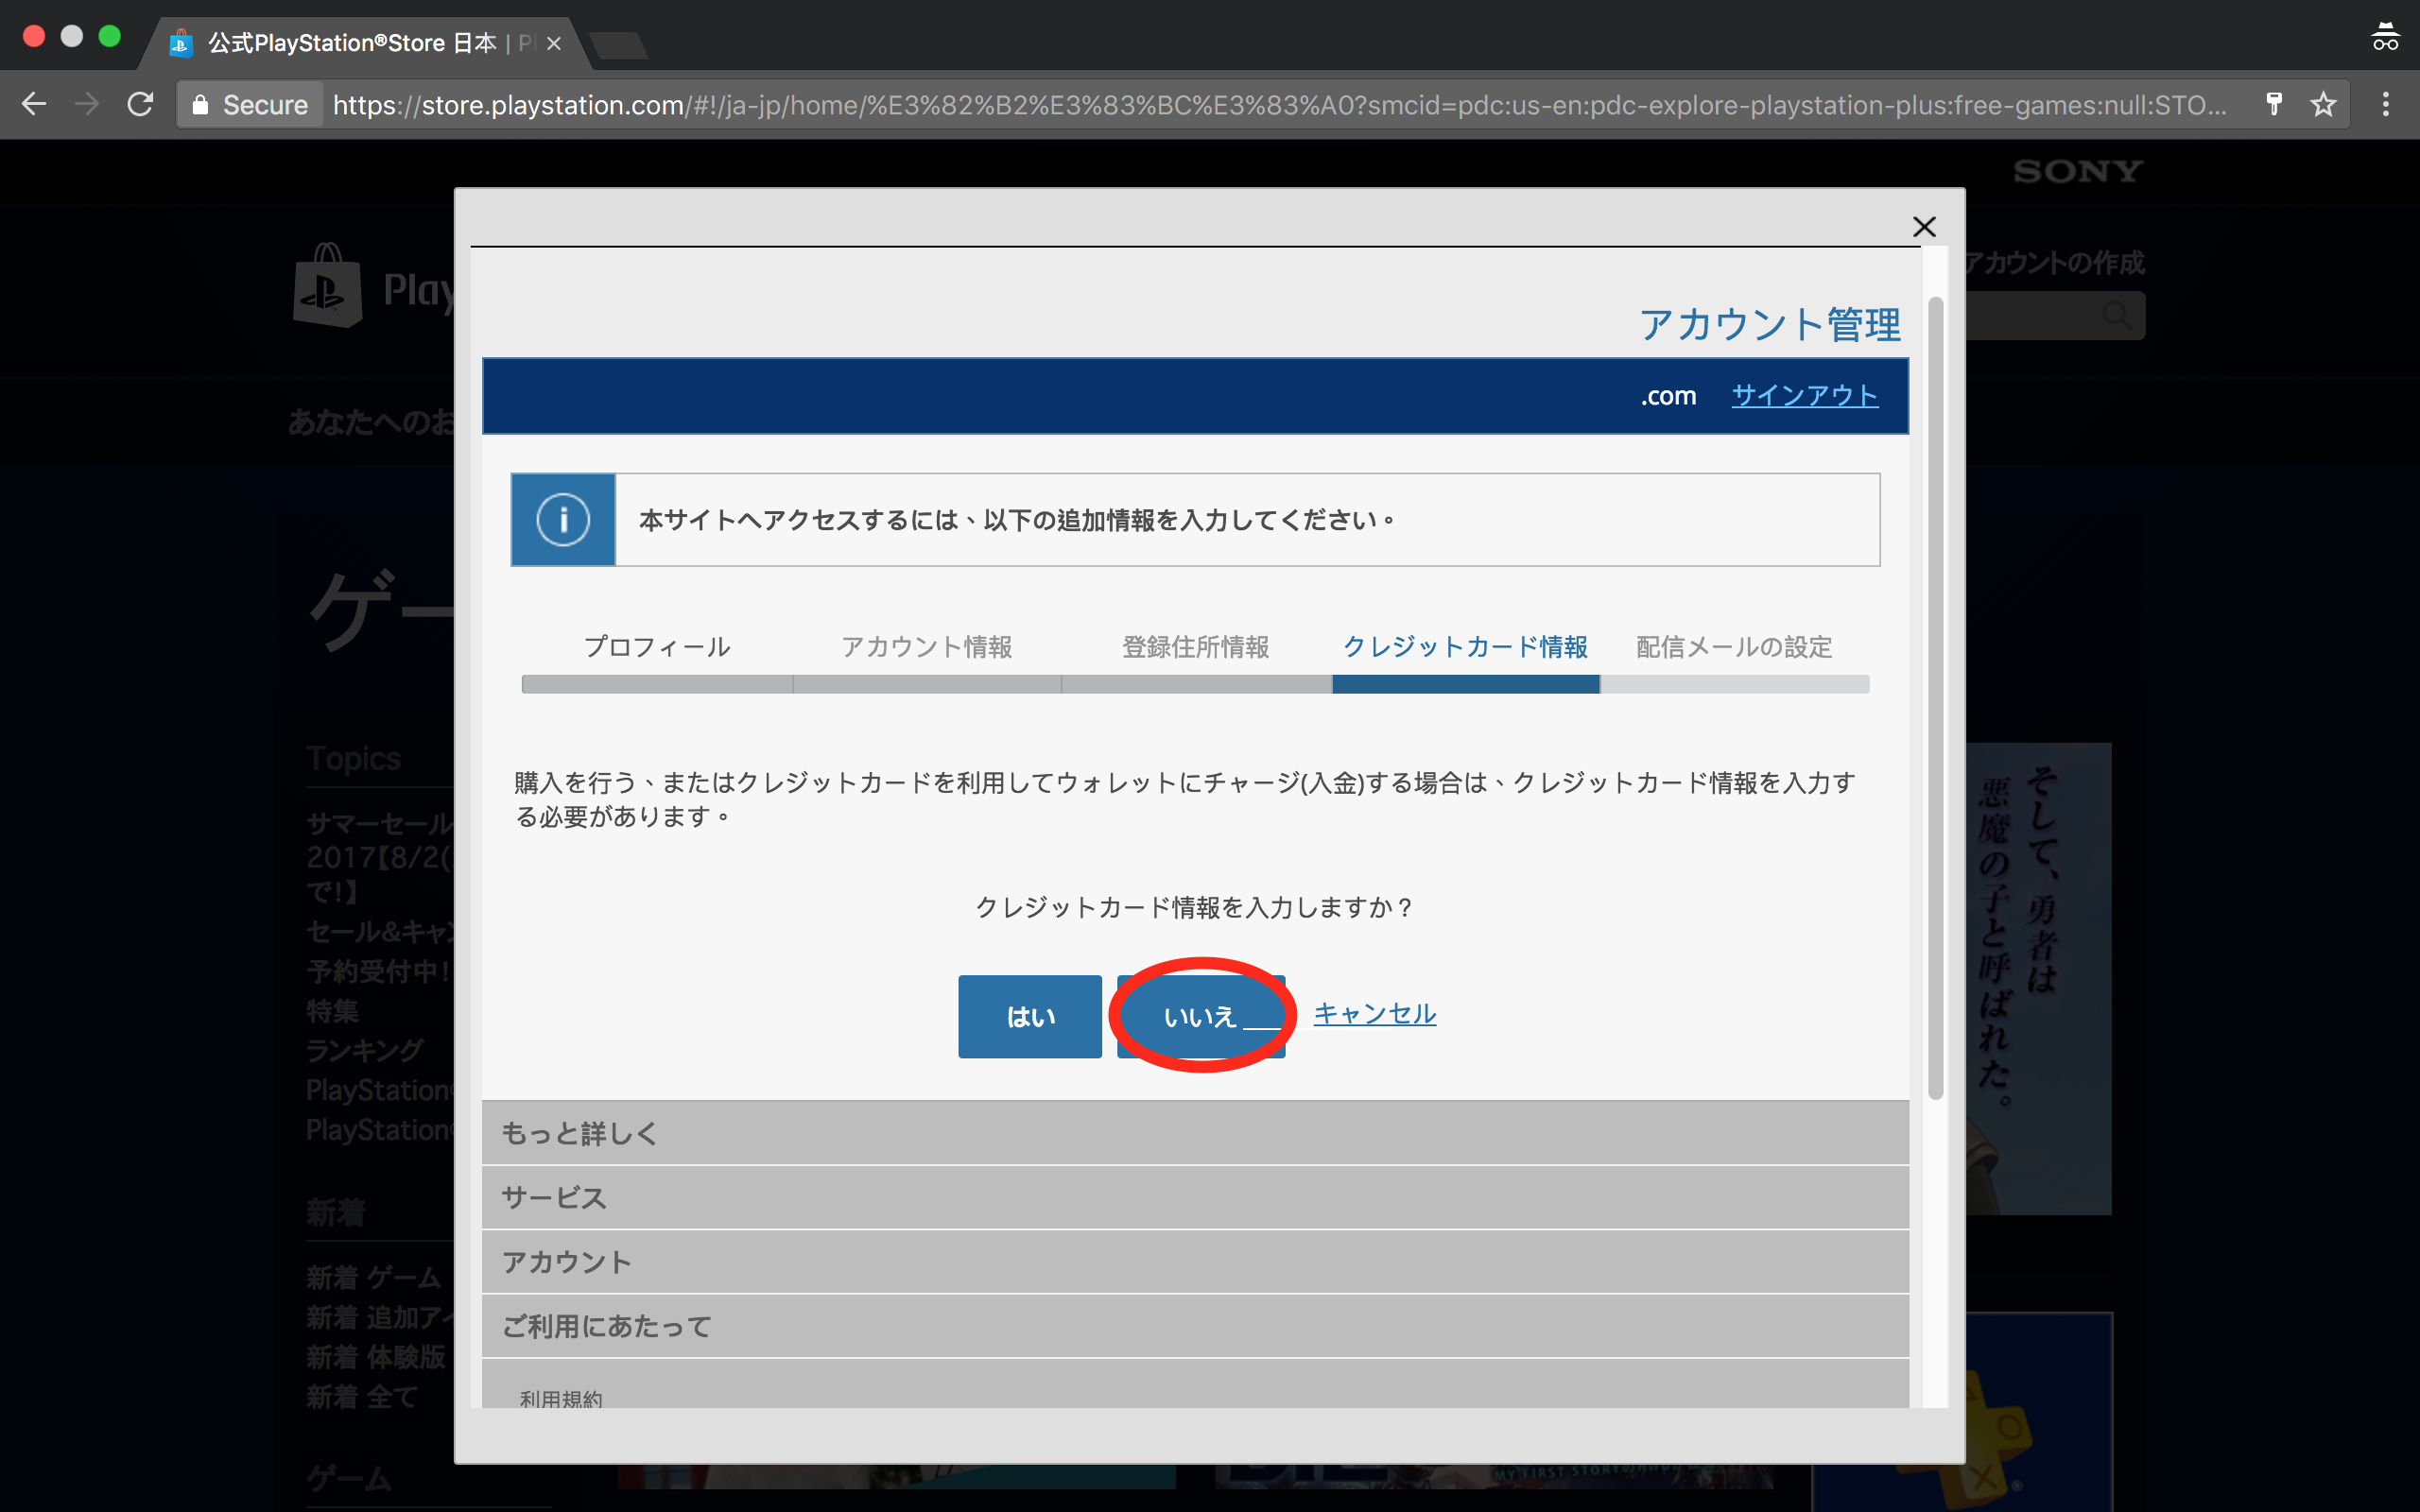Image resolution: width=2420 pixels, height=1512 pixels.
Task: Open Chrome three-dot menu
Action: pyautogui.click(x=2385, y=104)
